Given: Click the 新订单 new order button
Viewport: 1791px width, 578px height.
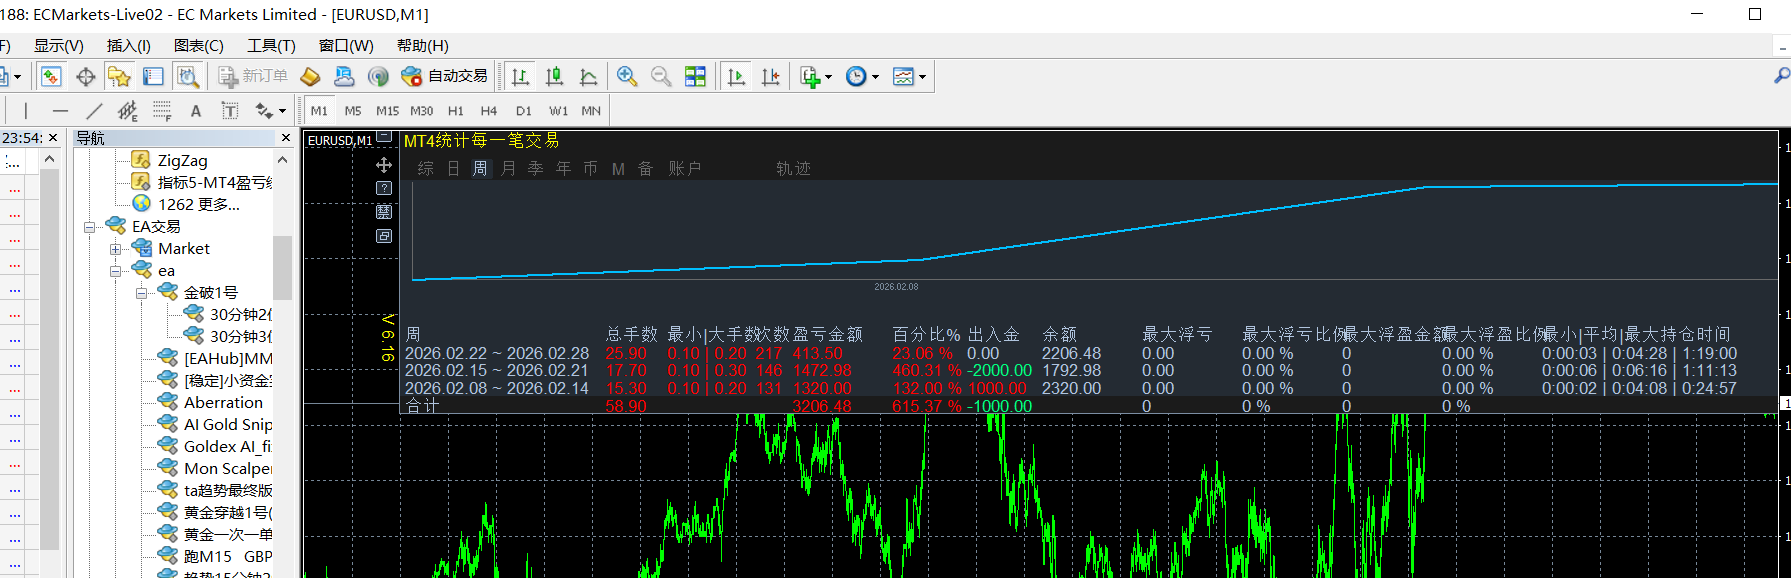Looking at the screenshot, I should coord(253,76).
